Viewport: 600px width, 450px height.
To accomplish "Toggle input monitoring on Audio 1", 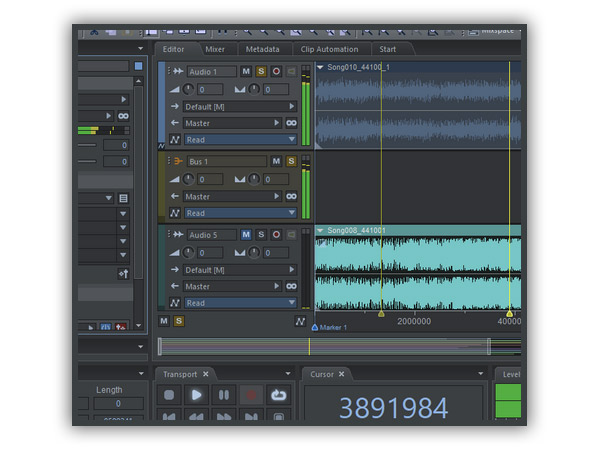I will [x=291, y=71].
